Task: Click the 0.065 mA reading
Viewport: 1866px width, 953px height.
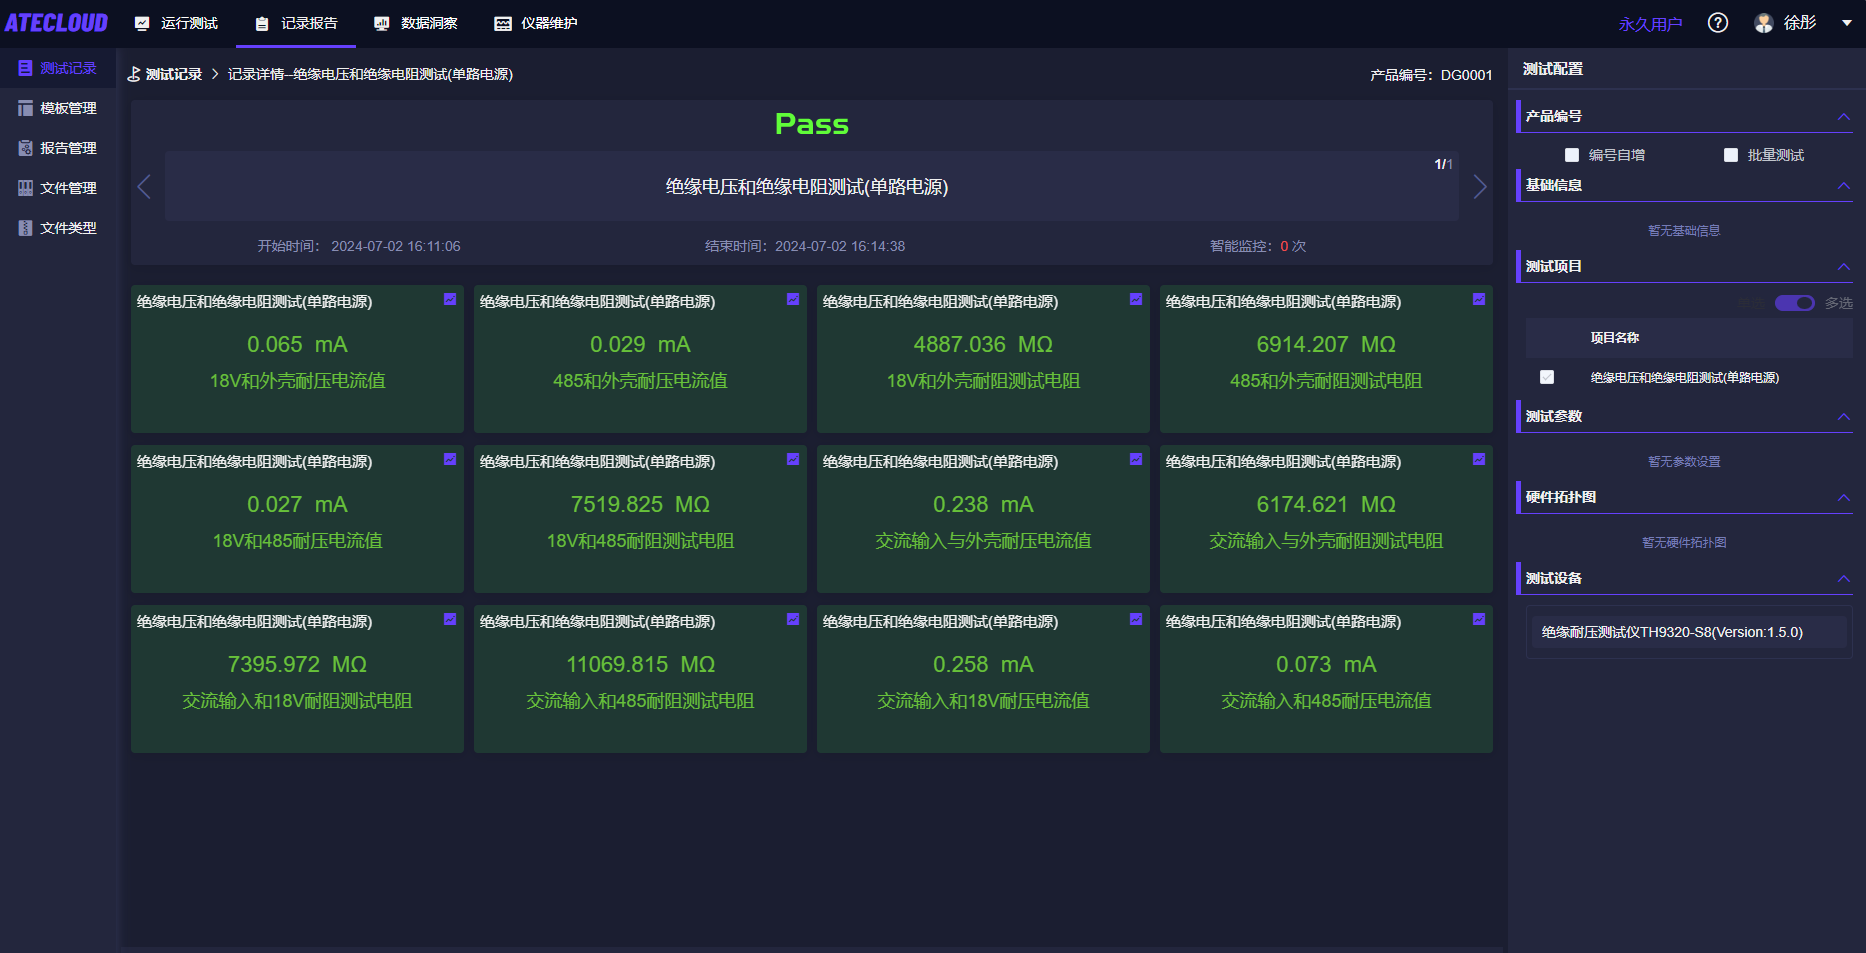Action: [x=297, y=345]
